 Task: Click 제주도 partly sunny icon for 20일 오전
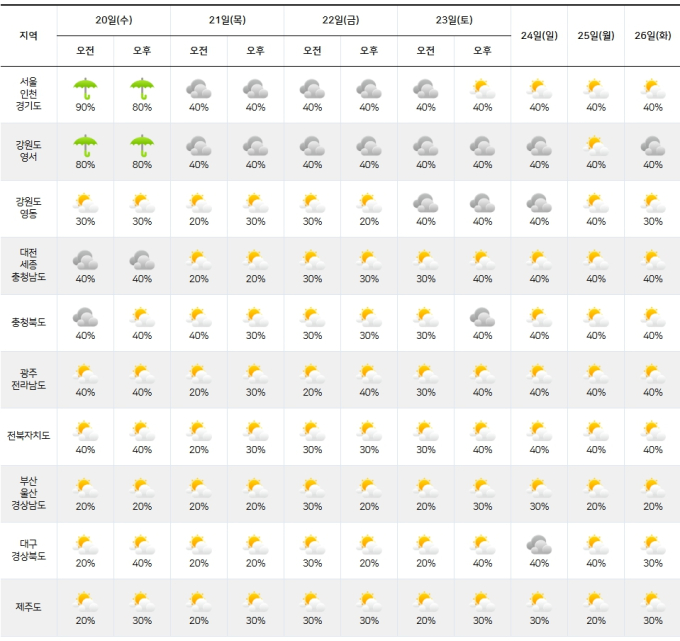click(85, 602)
